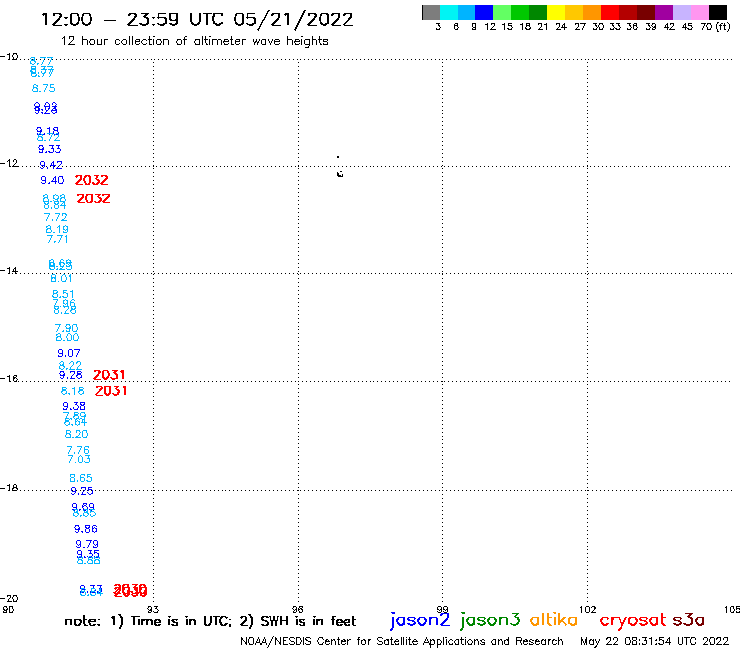Image resolution: width=740 pixels, height=650 pixels.
Task: Click the dark red 's3a' legend label
Action: tap(689, 620)
